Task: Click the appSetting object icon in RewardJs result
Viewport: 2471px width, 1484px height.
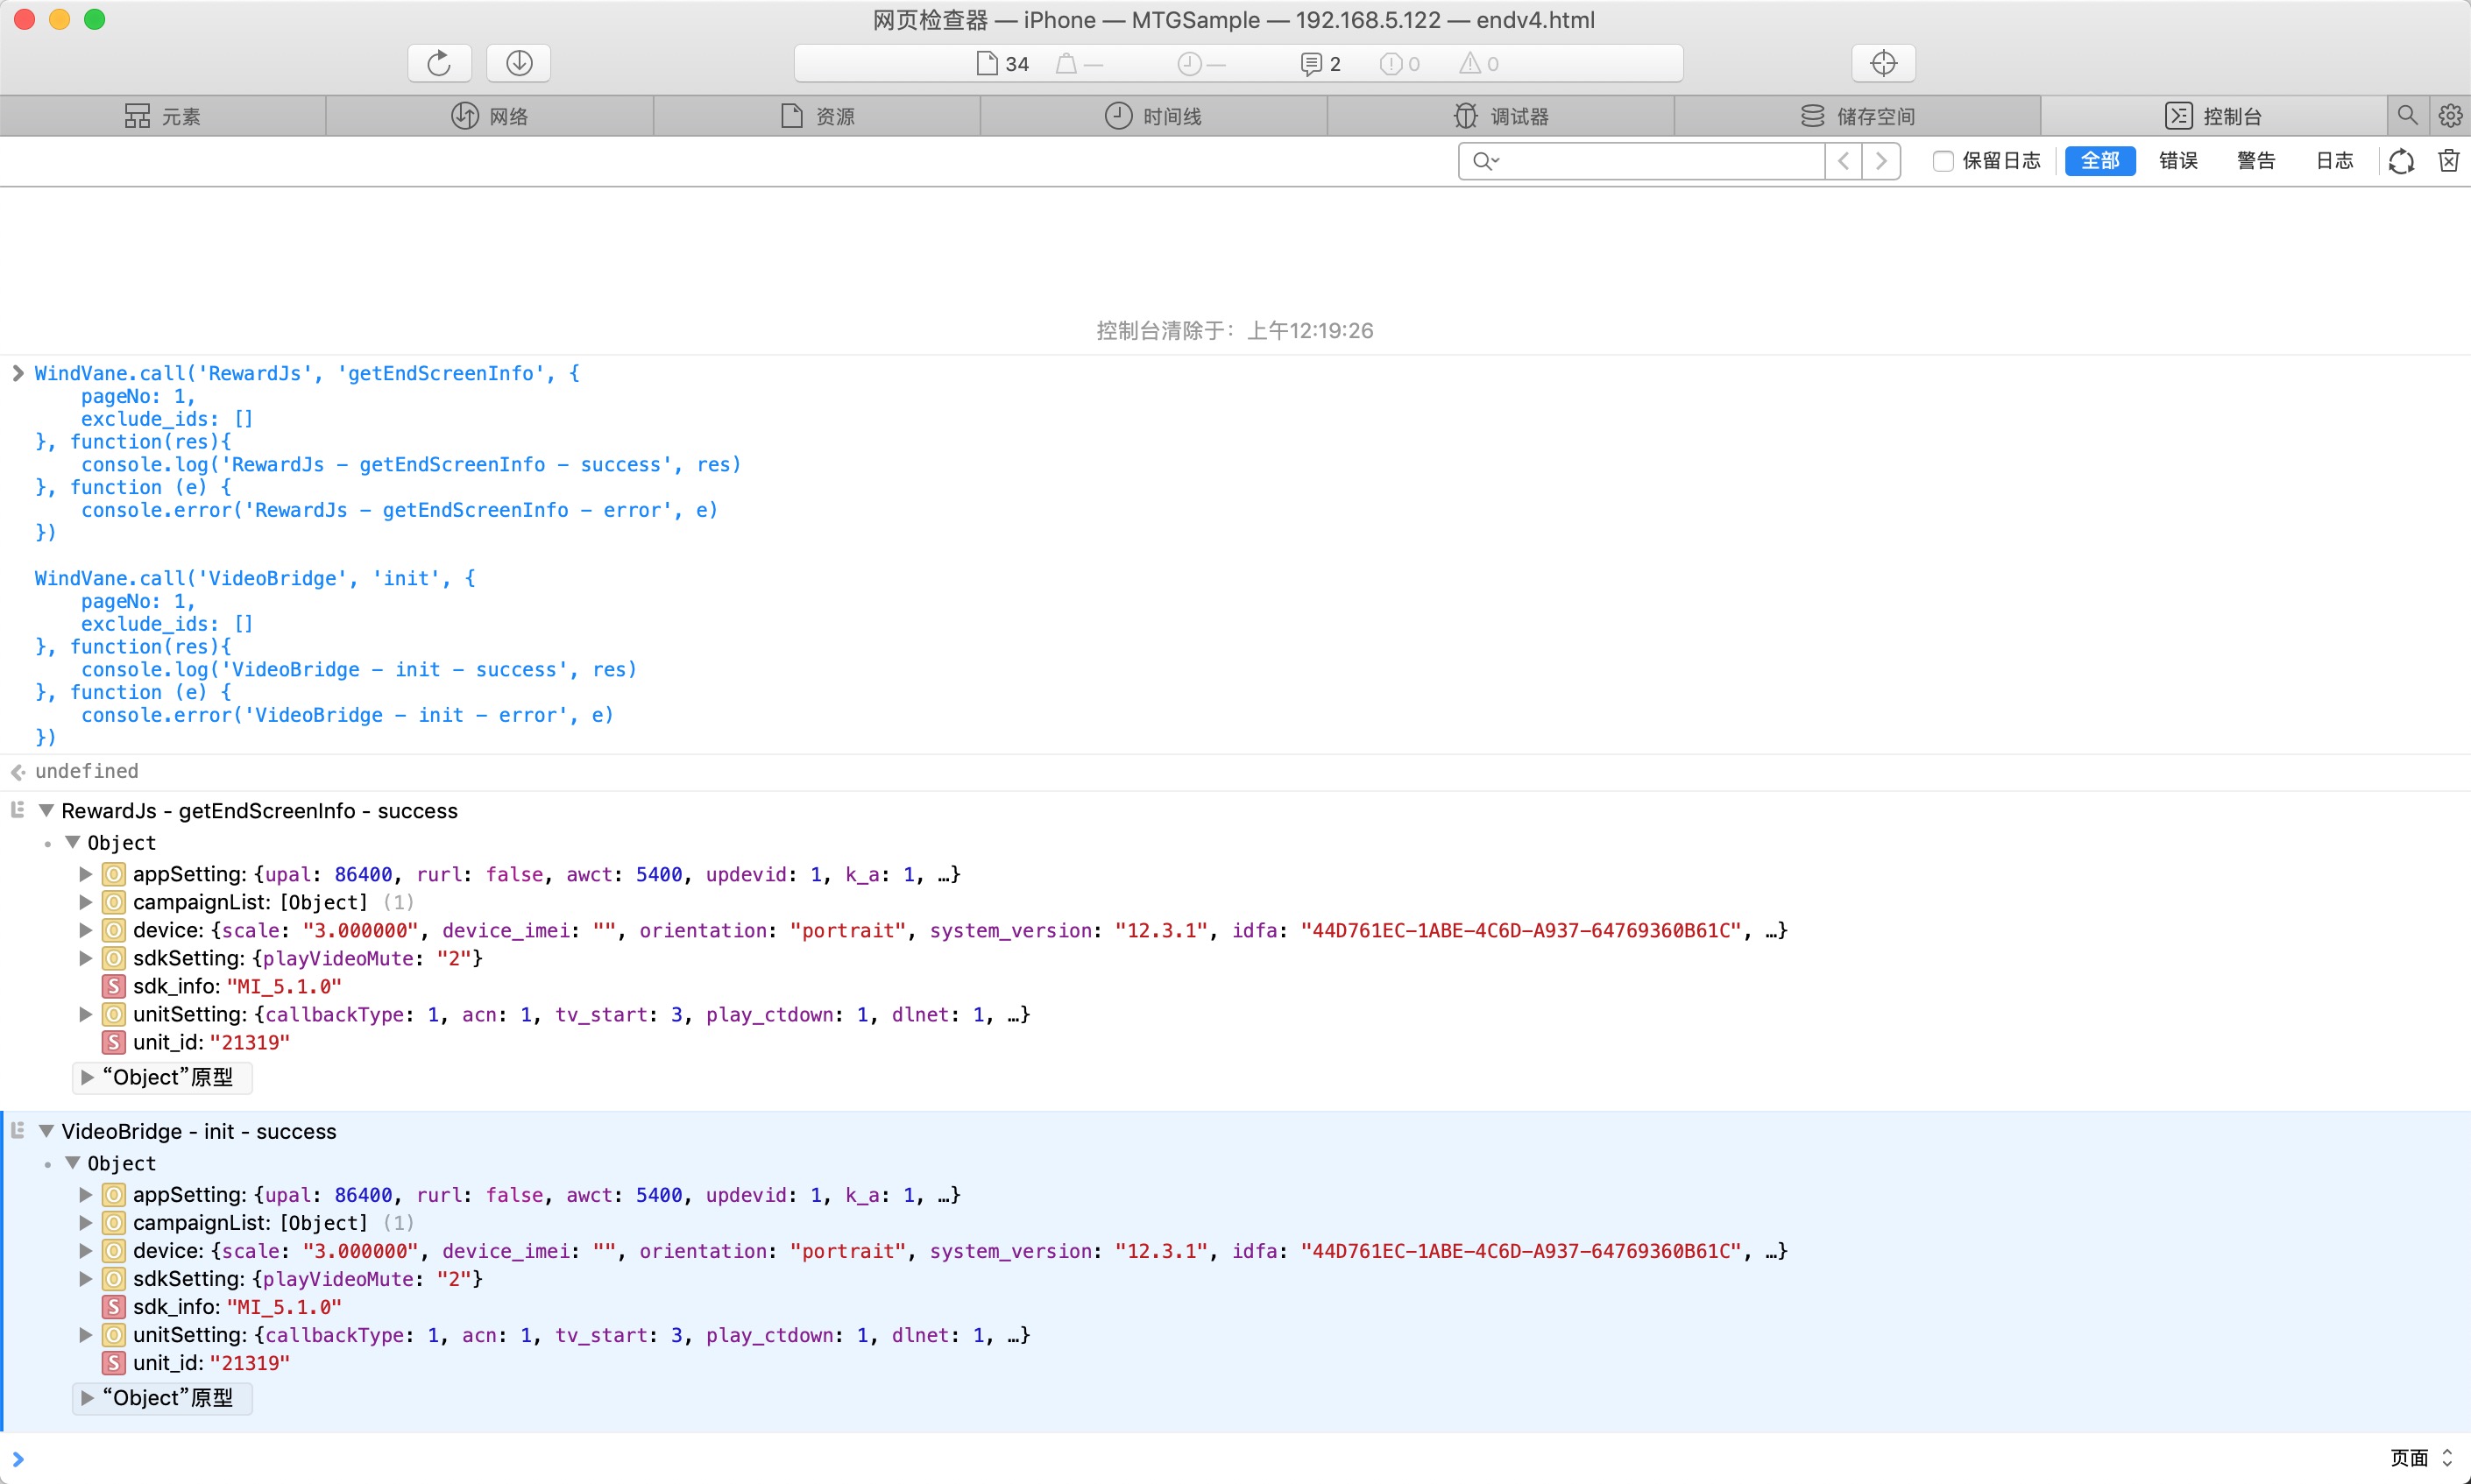Action: coord(114,874)
